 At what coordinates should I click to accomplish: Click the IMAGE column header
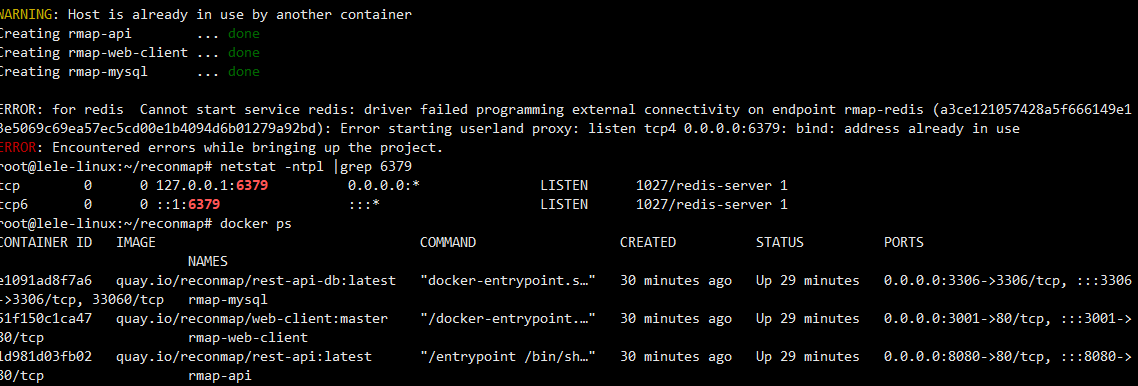coord(136,243)
